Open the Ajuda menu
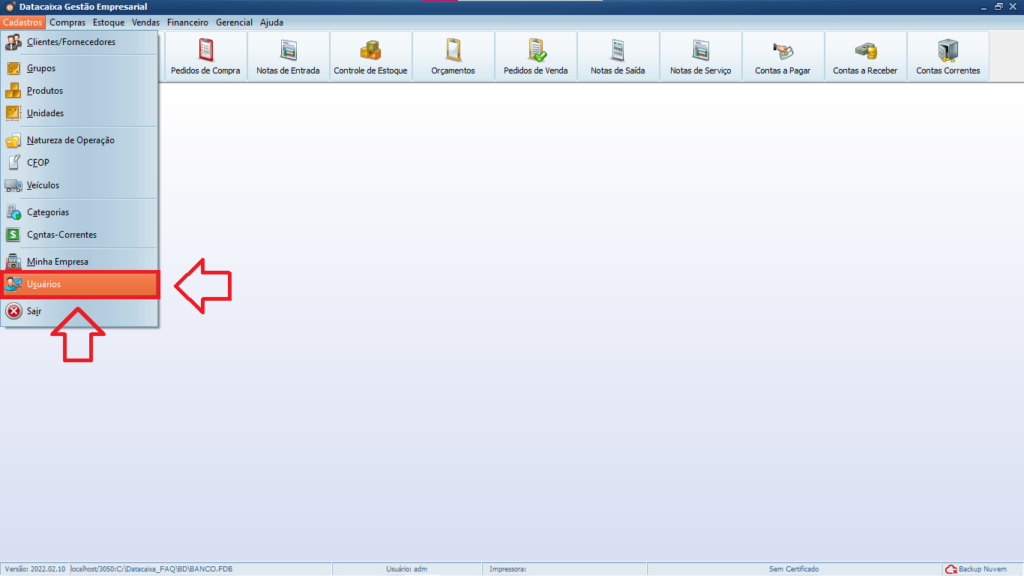Viewport: 1024px width, 576px height. (x=272, y=22)
